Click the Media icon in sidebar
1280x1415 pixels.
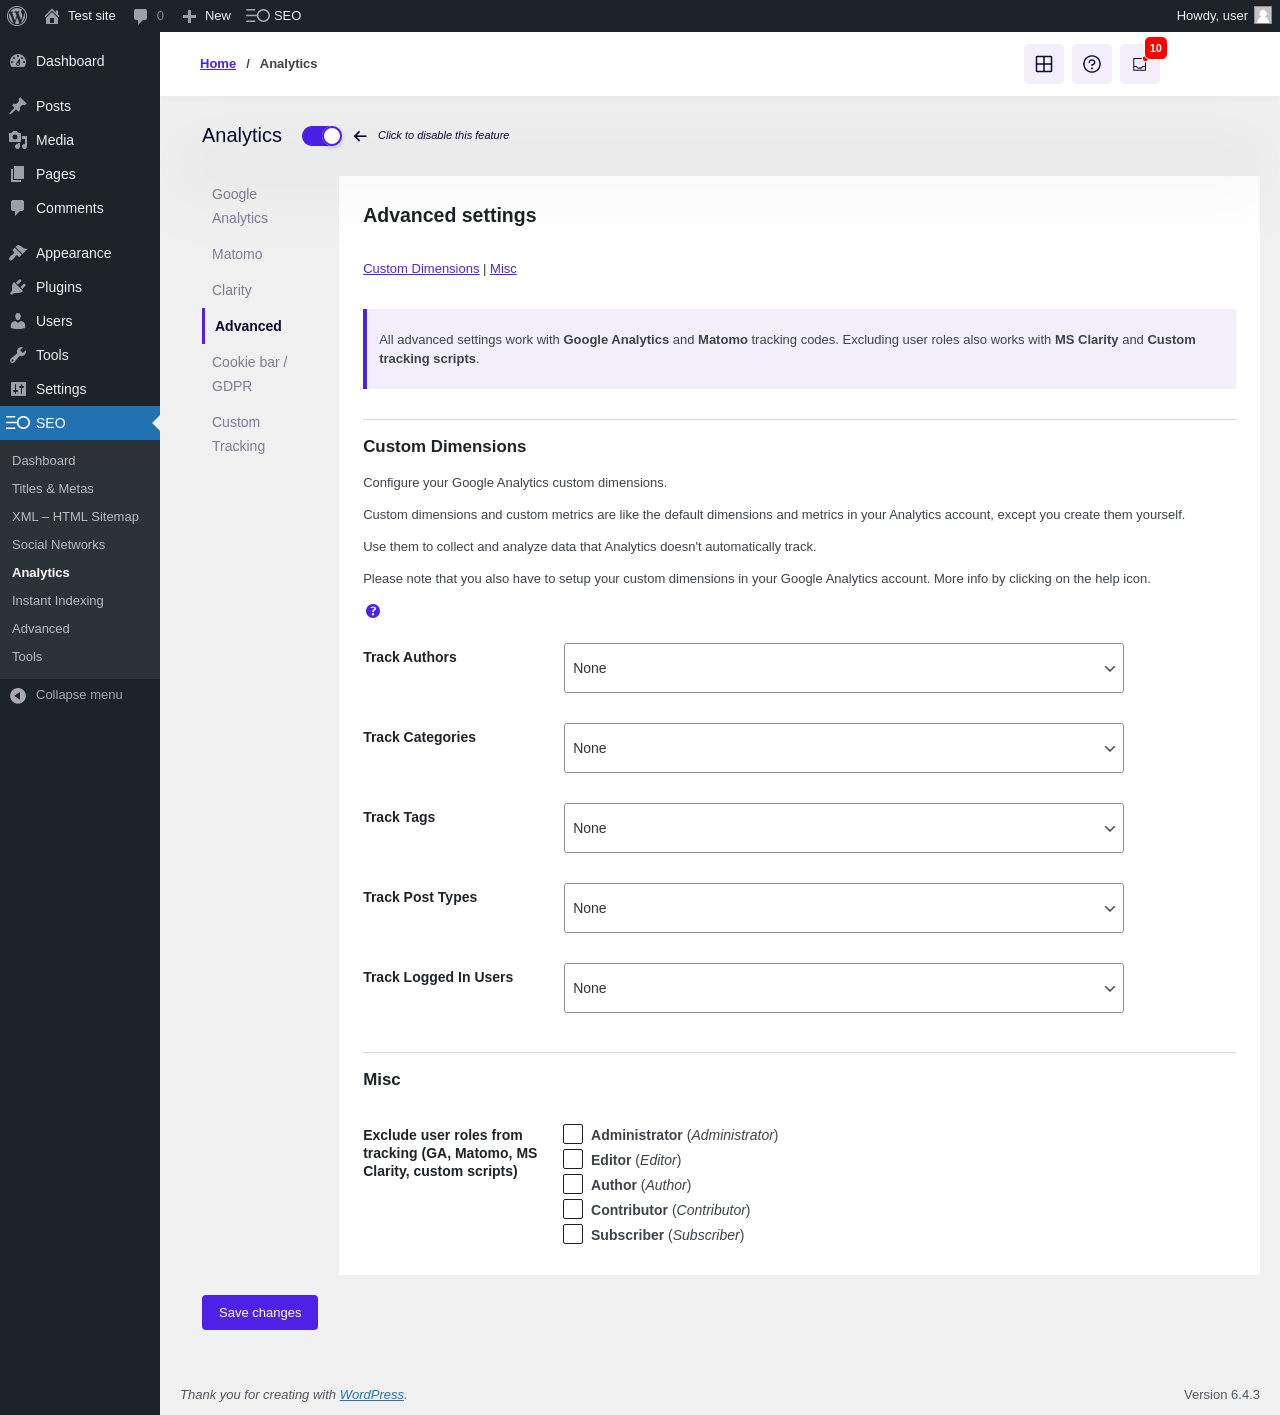[x=18, y=140]
